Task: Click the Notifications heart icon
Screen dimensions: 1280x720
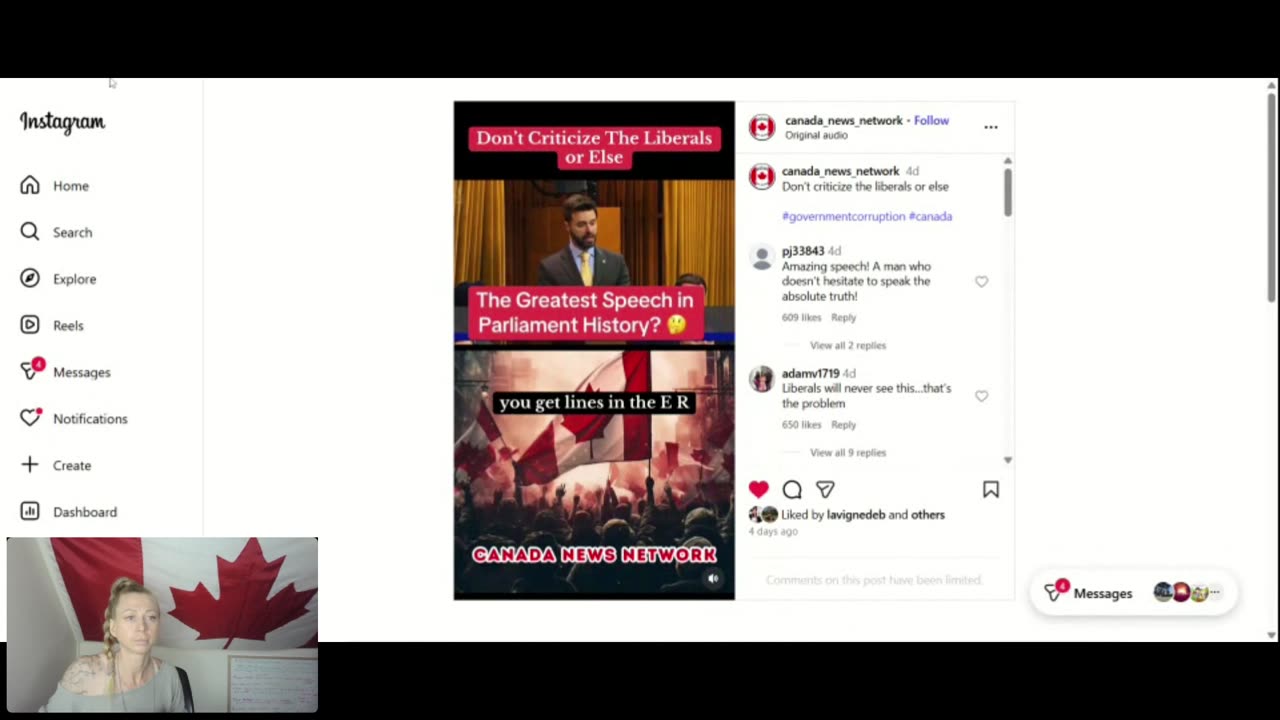Action: [31, 417]
